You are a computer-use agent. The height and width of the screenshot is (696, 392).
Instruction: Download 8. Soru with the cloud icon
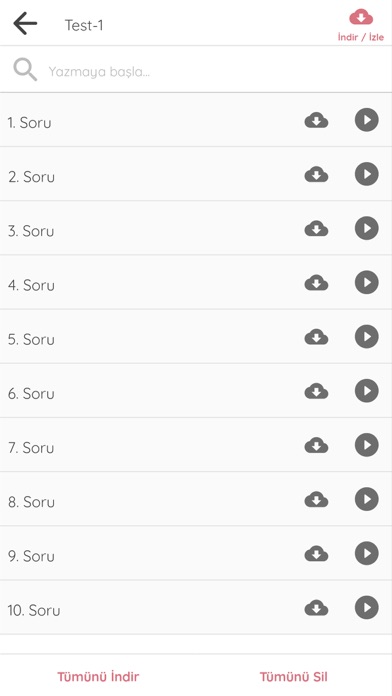tap(316, 499)
